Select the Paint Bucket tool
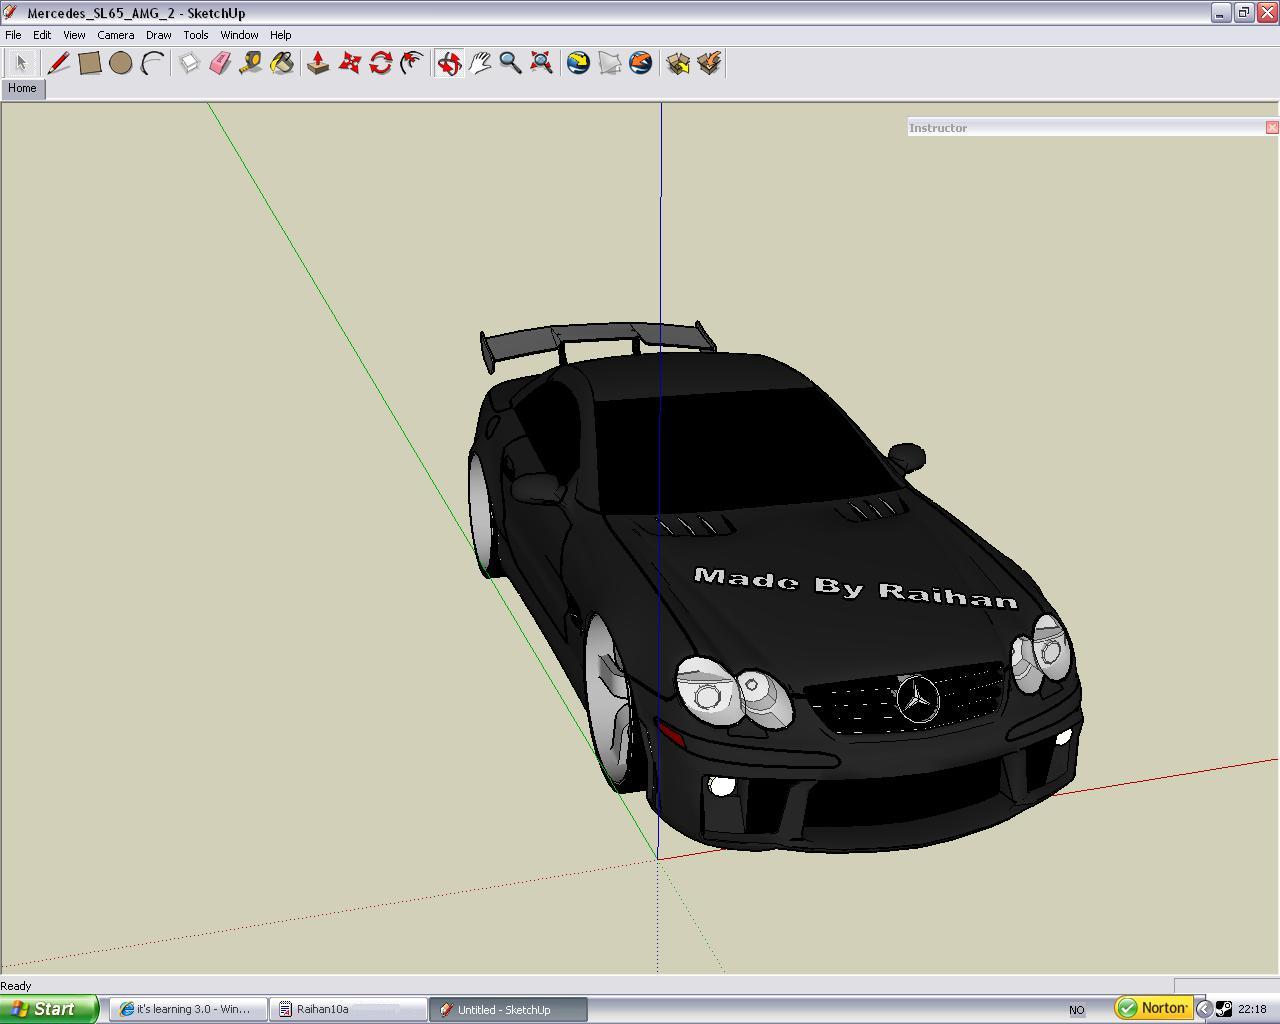1280x1024 pixels. (282, 63)
